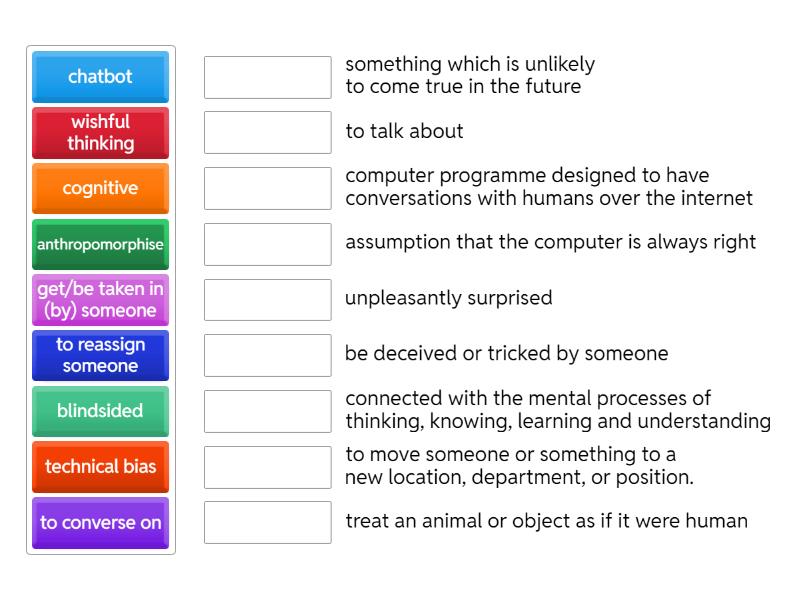Click the answer box beside the computer-always-right definition
This screenshot has height=600, width=800.
tap(266, 241)
